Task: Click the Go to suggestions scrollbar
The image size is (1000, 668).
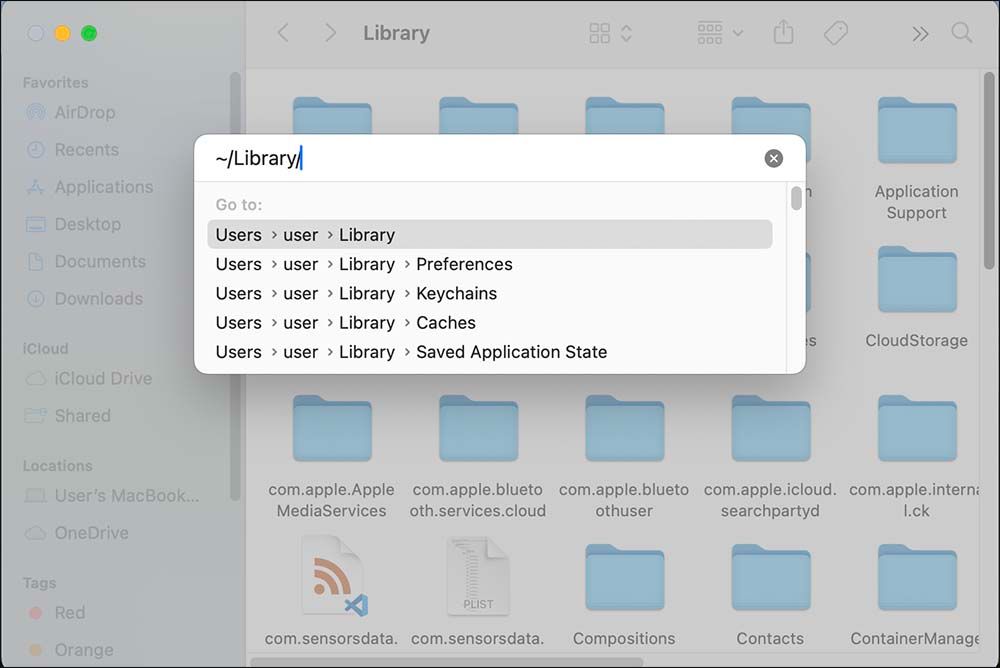Action: click(796, 198)
